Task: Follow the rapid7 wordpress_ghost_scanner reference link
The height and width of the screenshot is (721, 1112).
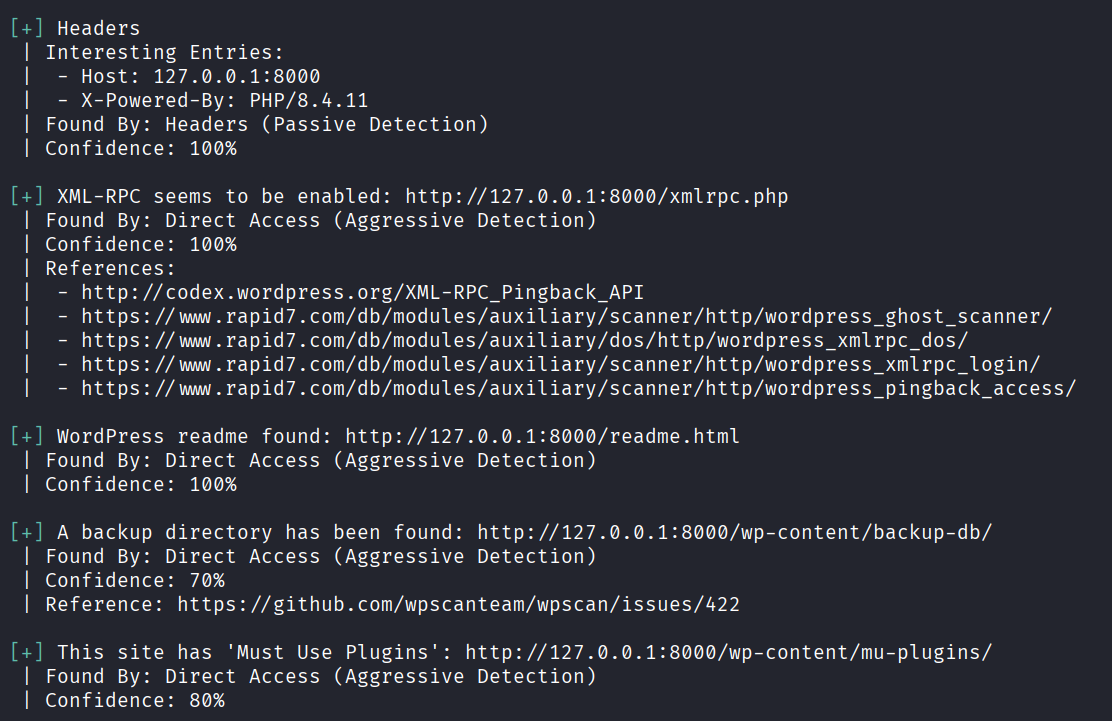Action: coord(566,316)
